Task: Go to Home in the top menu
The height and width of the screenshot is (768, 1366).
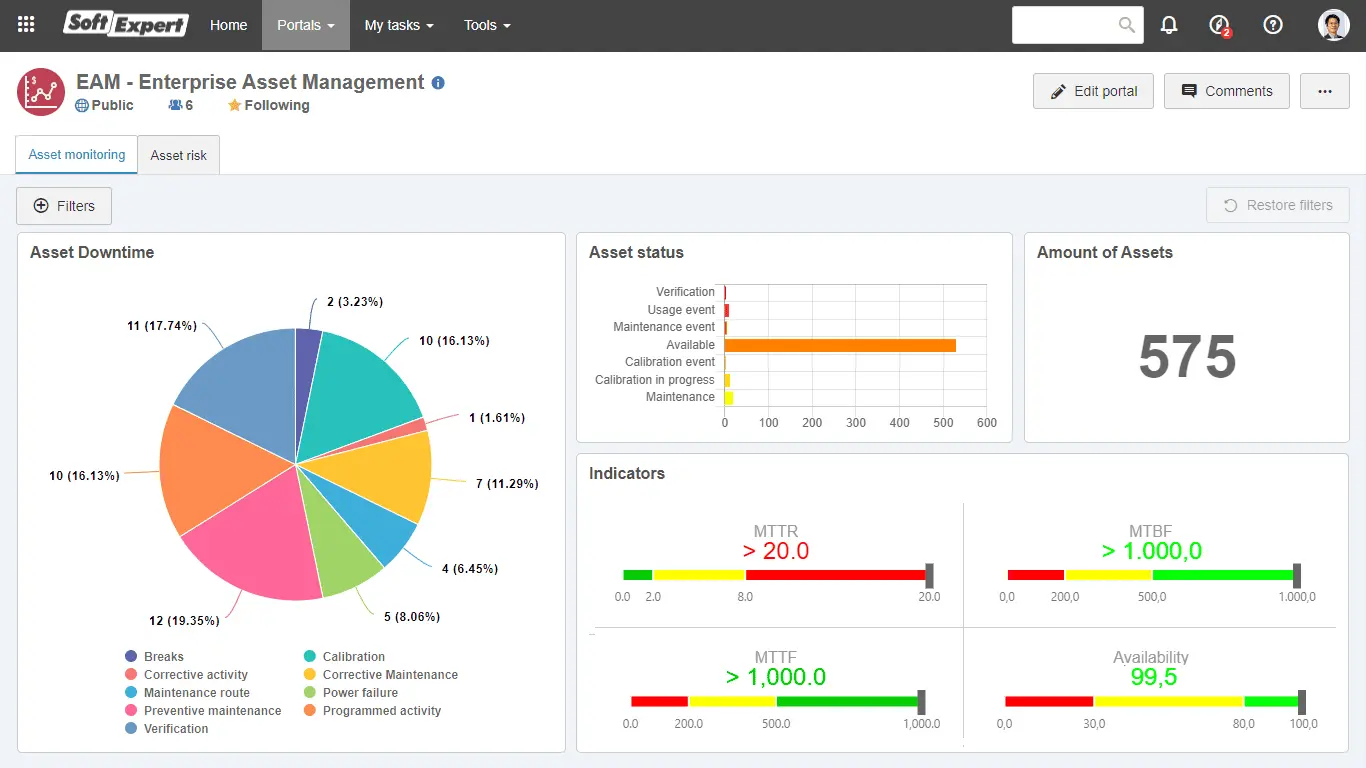Action: coord(228,25)
